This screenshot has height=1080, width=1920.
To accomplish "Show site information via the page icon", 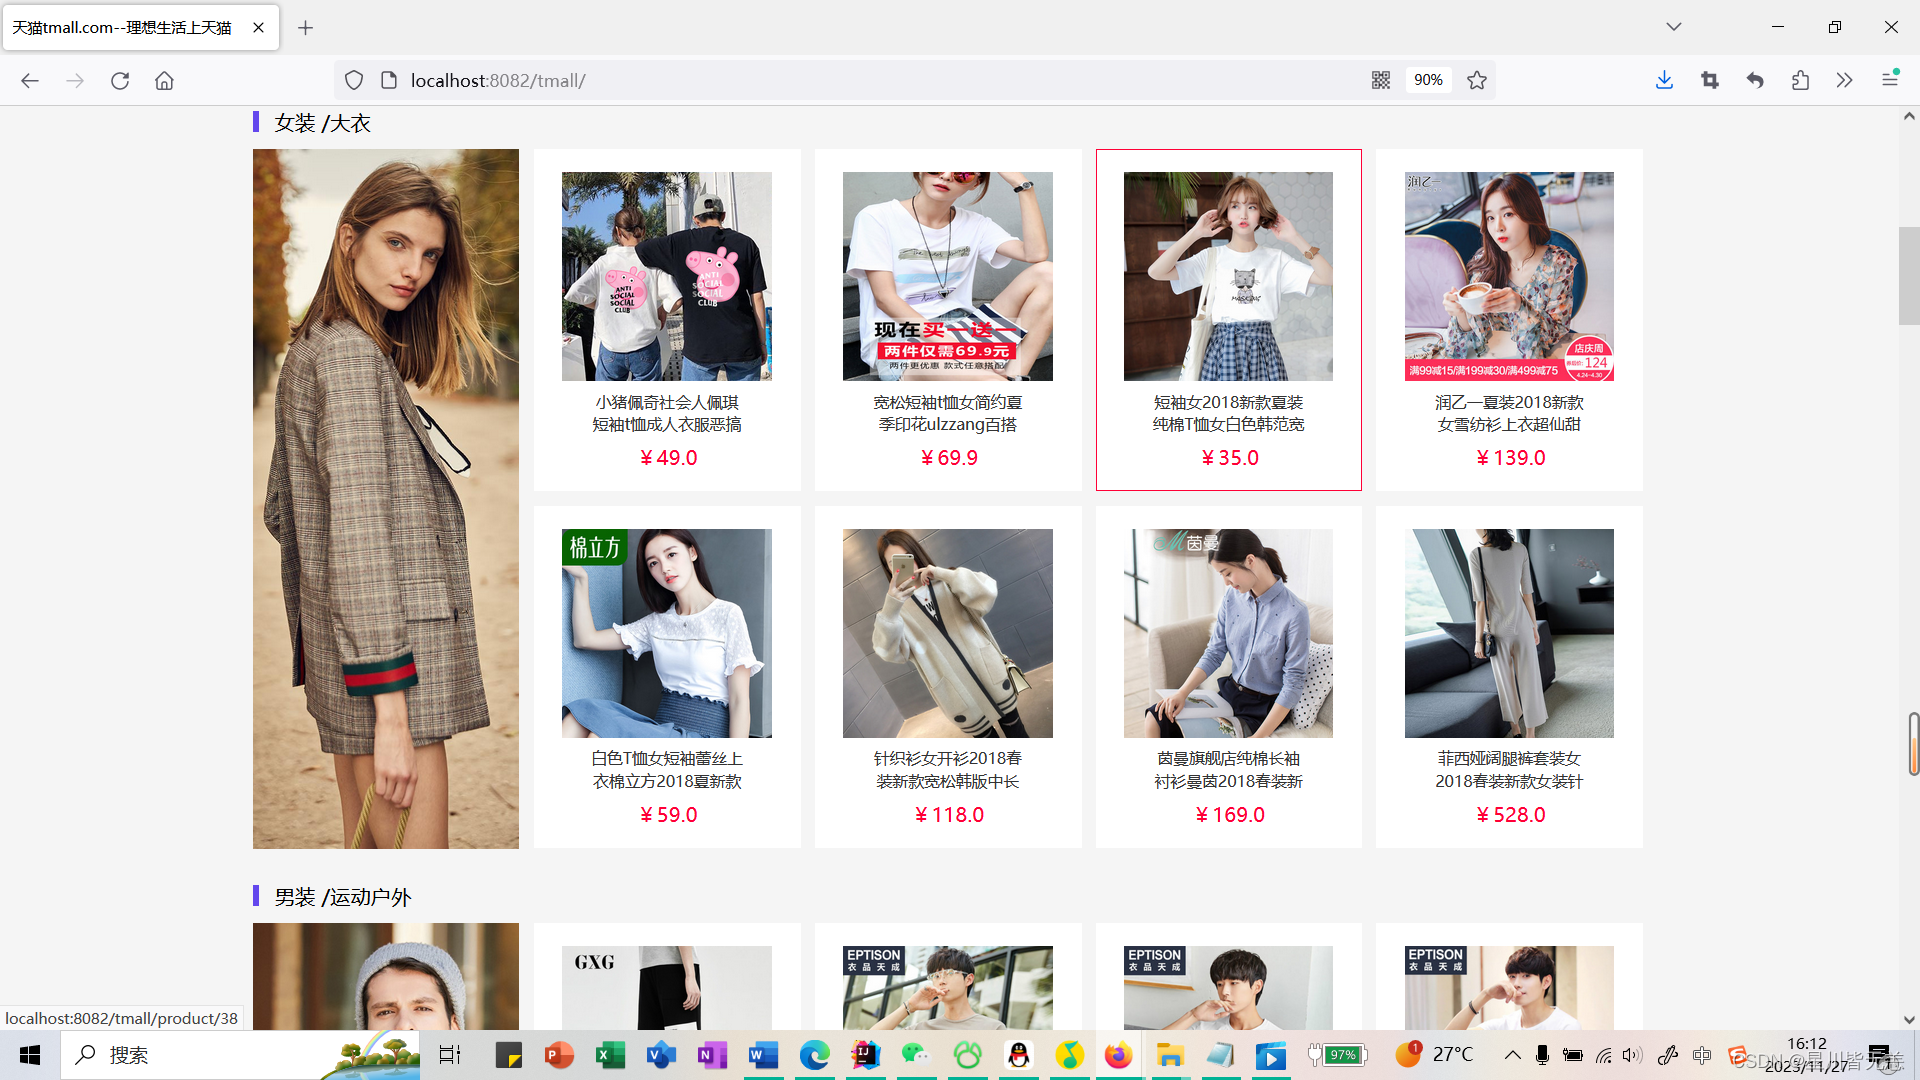I will click(x=390, y=80).
